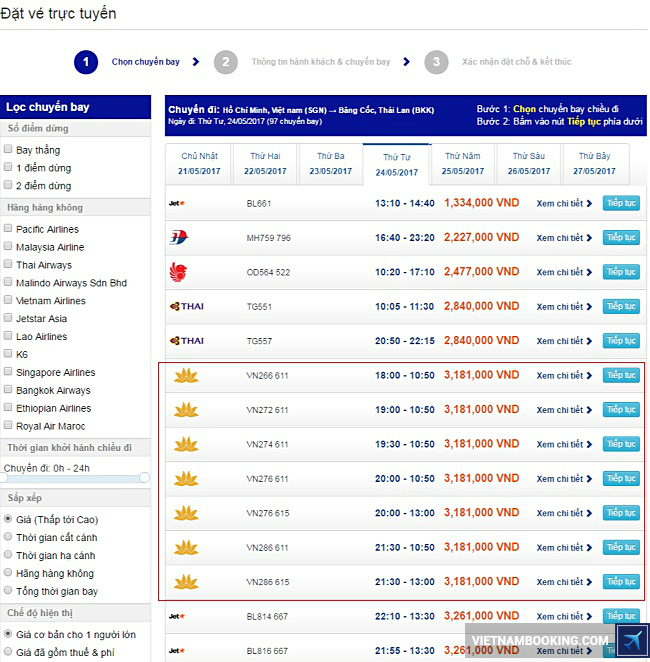The width and height of the screenshot is (650, 662).
Task: Check the 2 điểm dừng filter
Action: (x=8, y=184)
